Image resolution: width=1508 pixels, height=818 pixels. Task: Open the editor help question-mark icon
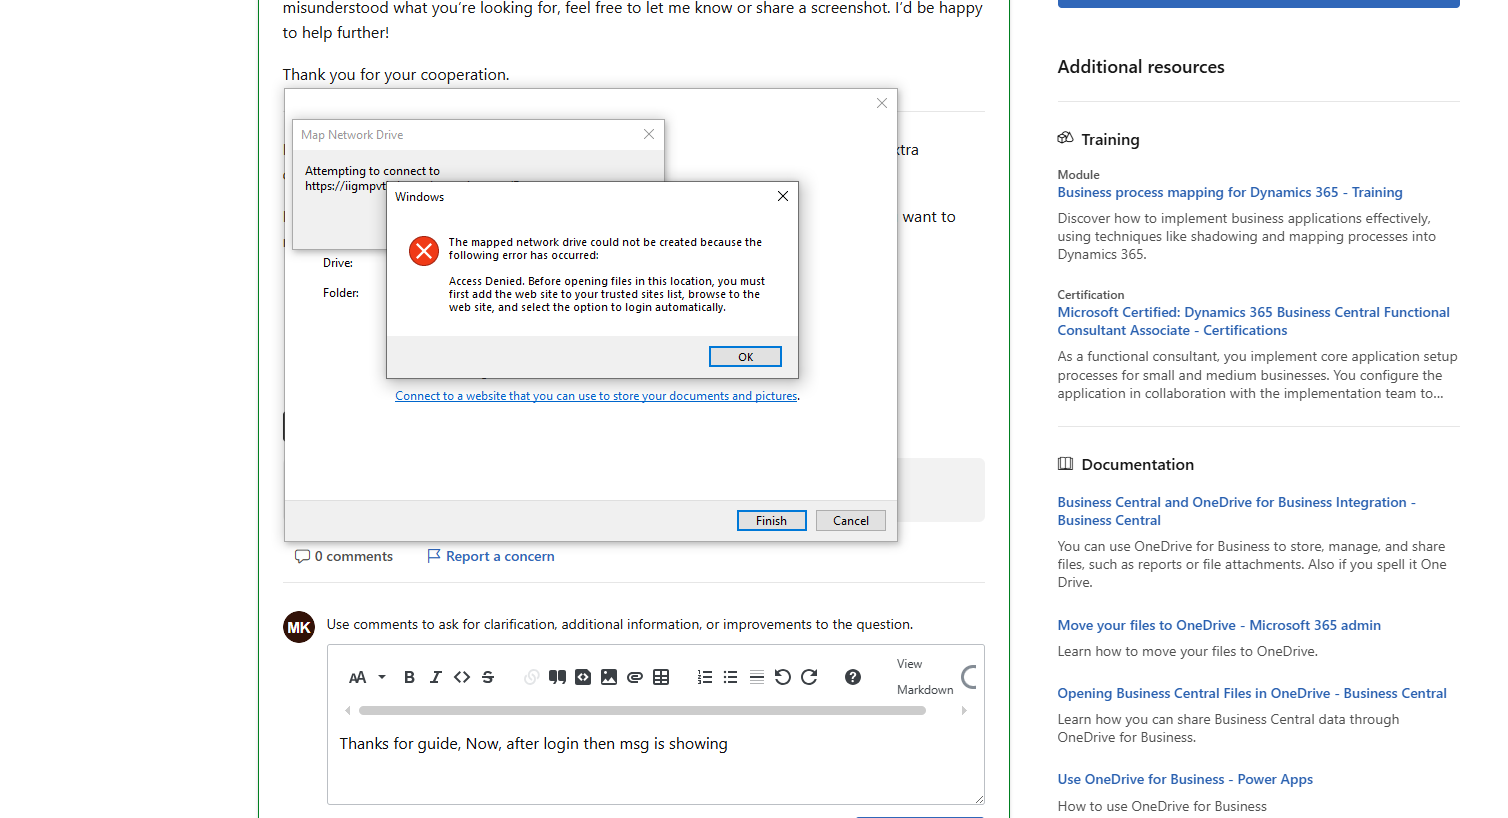[853, 677]
